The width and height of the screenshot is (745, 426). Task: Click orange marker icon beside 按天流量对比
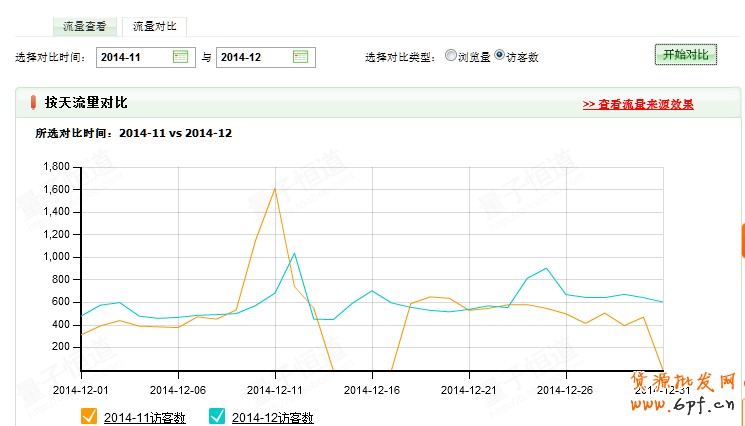(33, 102)
